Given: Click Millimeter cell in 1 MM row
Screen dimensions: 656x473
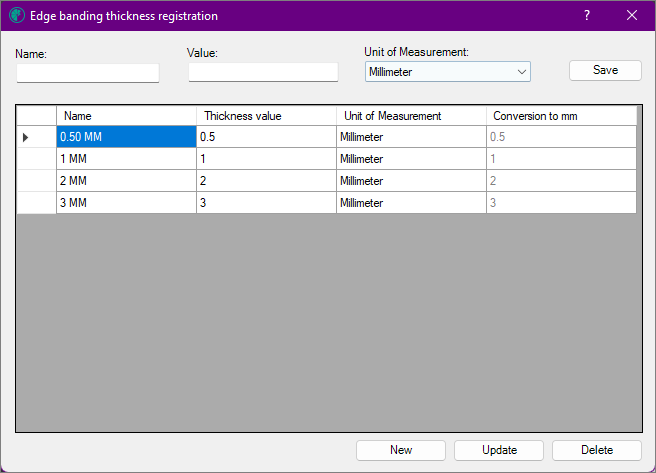Looking at the screenshot, I should click(x=412, y=159).
